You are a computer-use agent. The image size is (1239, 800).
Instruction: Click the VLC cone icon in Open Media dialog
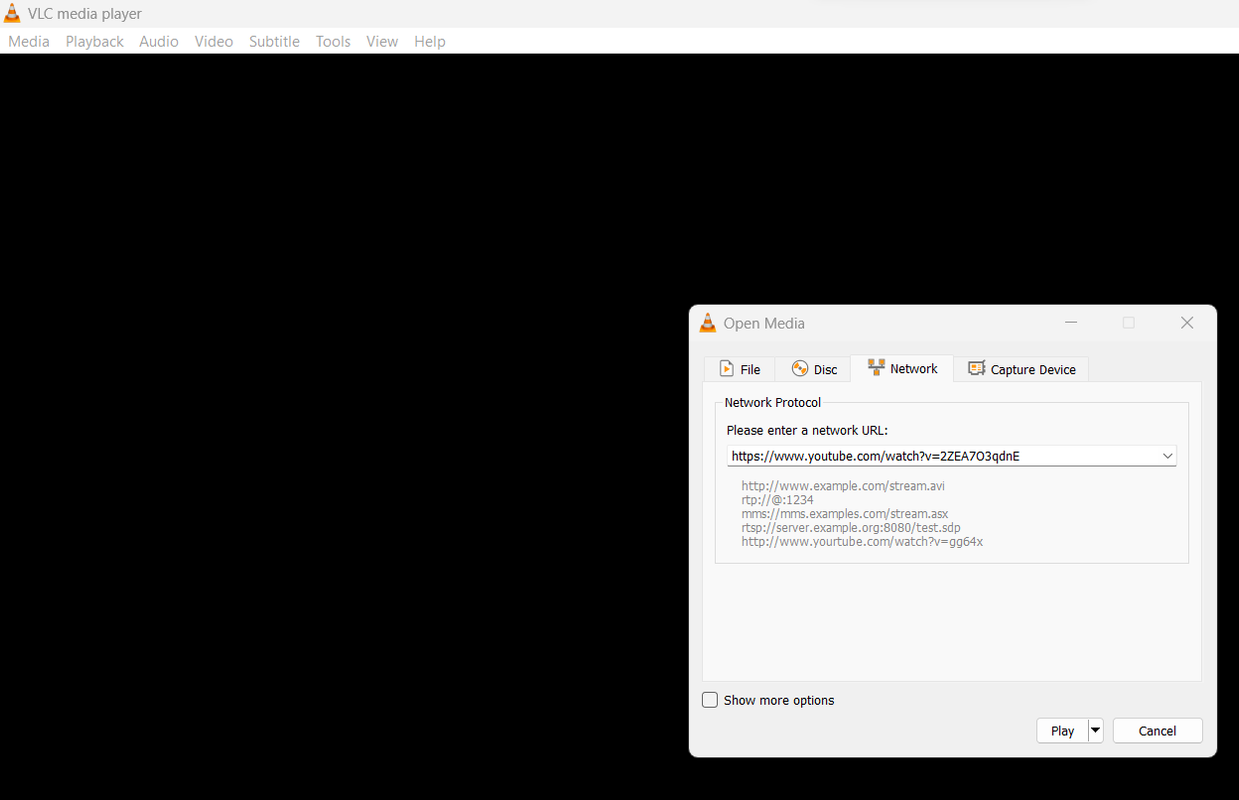pos(708,323)
